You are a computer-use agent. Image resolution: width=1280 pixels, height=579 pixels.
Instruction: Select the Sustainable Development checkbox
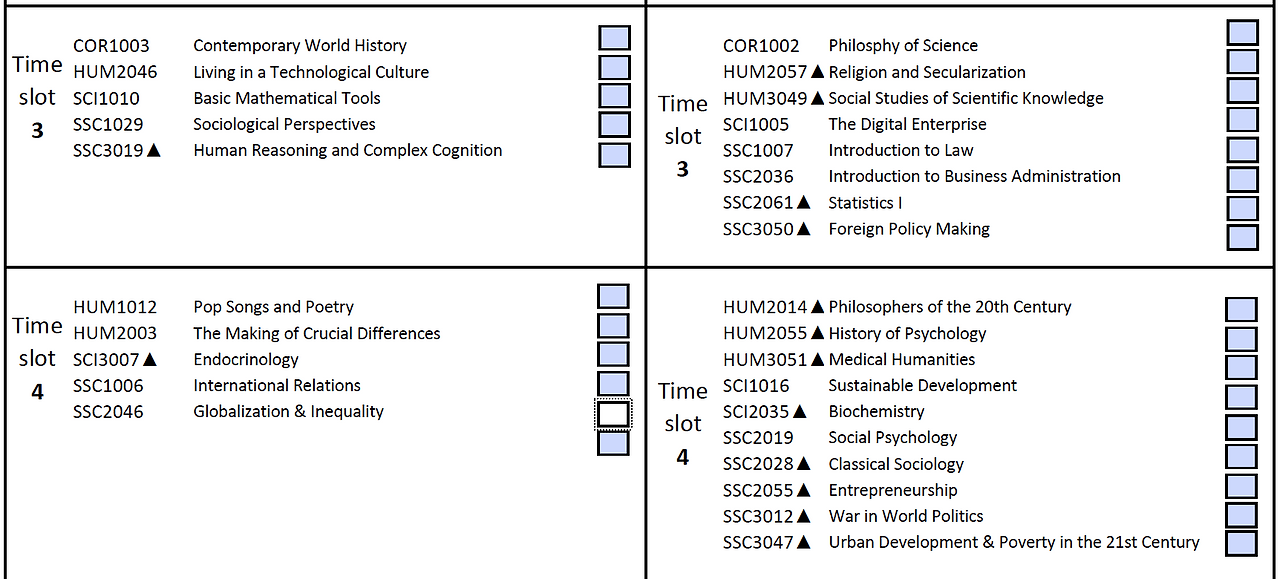(x=1241, y=397)
